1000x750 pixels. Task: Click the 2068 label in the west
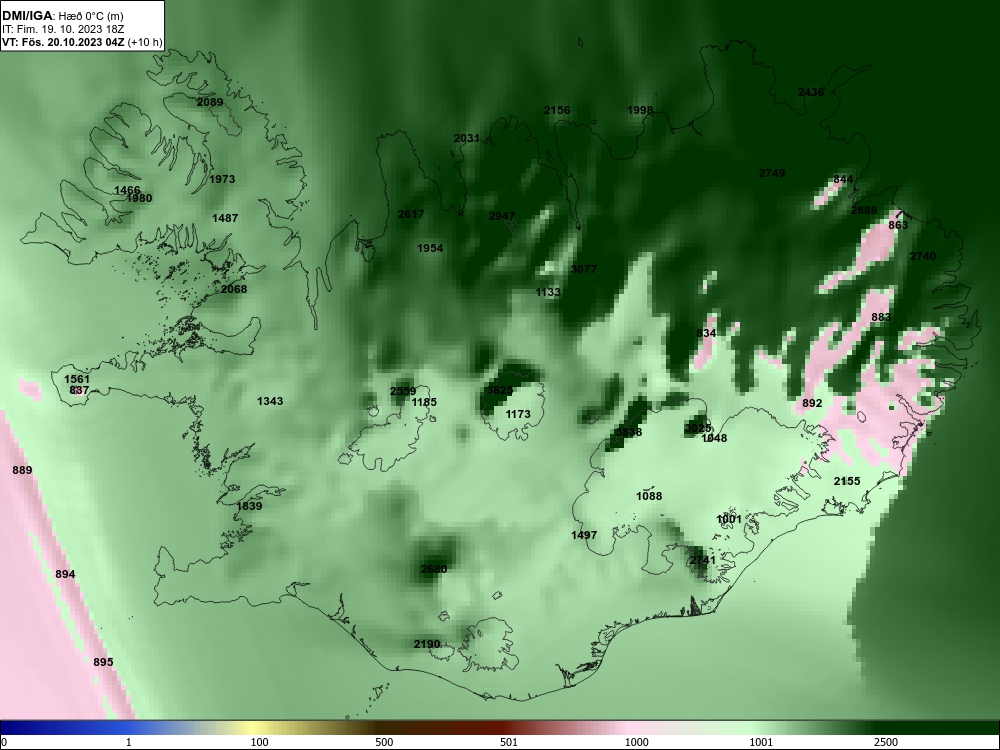tap(234, 290)
